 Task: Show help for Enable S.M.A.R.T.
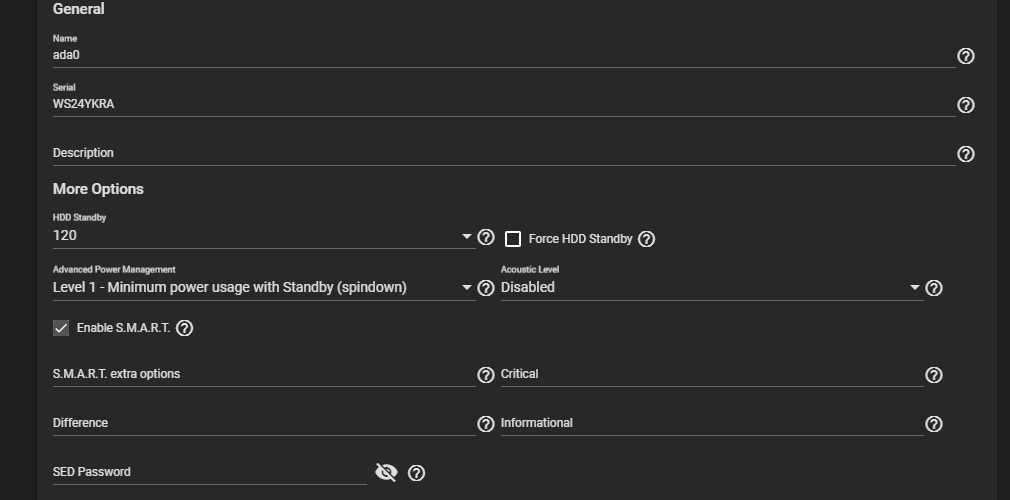point(184,328)
